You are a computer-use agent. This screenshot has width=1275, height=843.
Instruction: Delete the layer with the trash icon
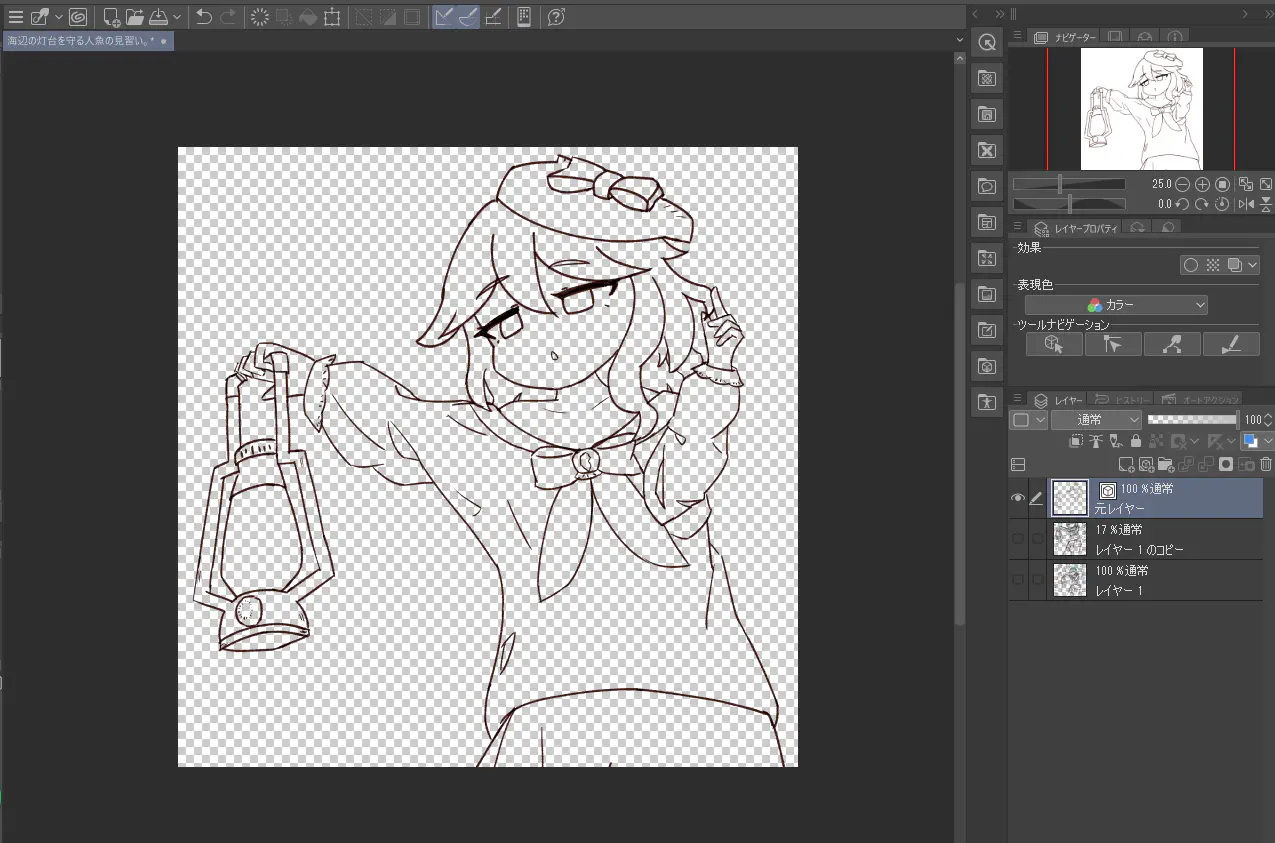tap(1266, 464)
